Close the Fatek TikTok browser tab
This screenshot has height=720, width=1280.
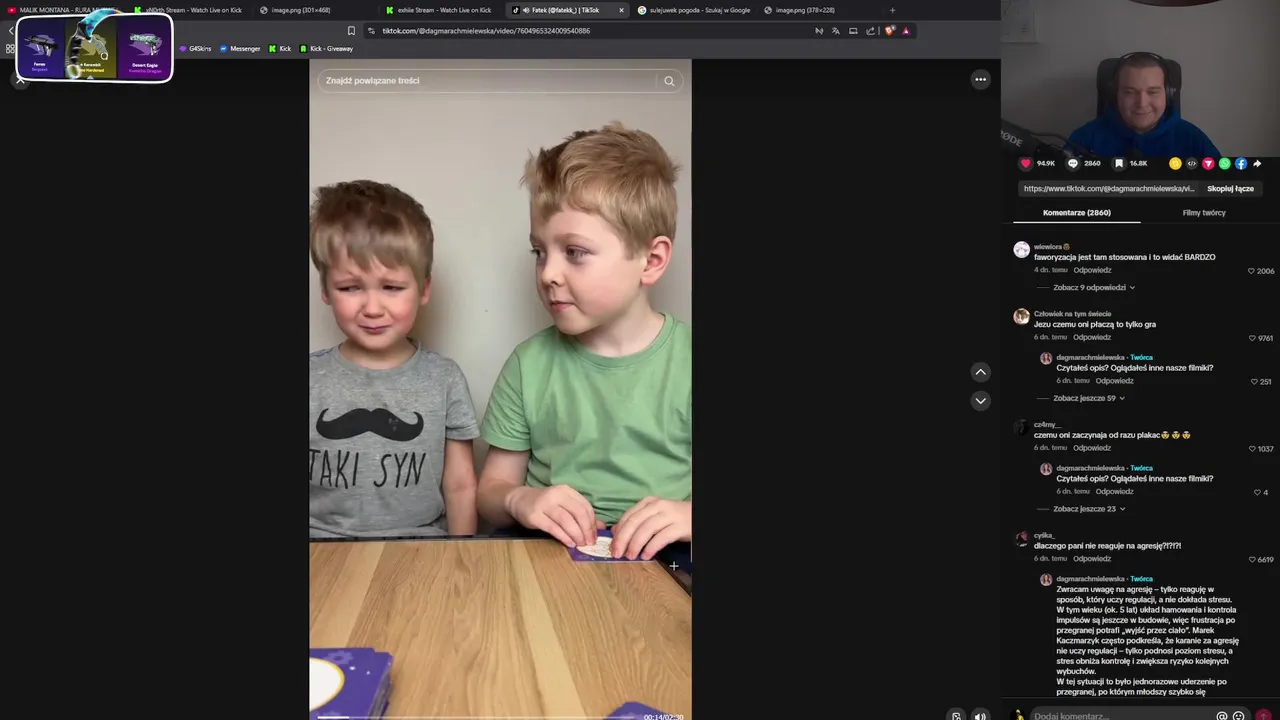point(621,10)
